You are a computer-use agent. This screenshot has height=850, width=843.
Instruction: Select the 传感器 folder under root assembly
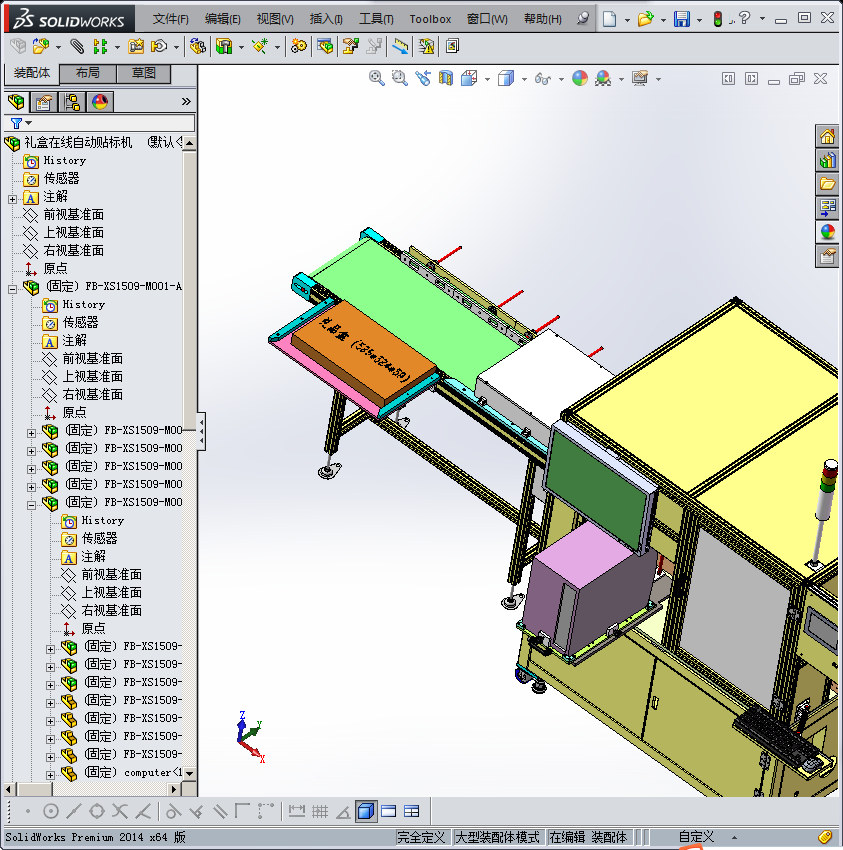[61, 178]
